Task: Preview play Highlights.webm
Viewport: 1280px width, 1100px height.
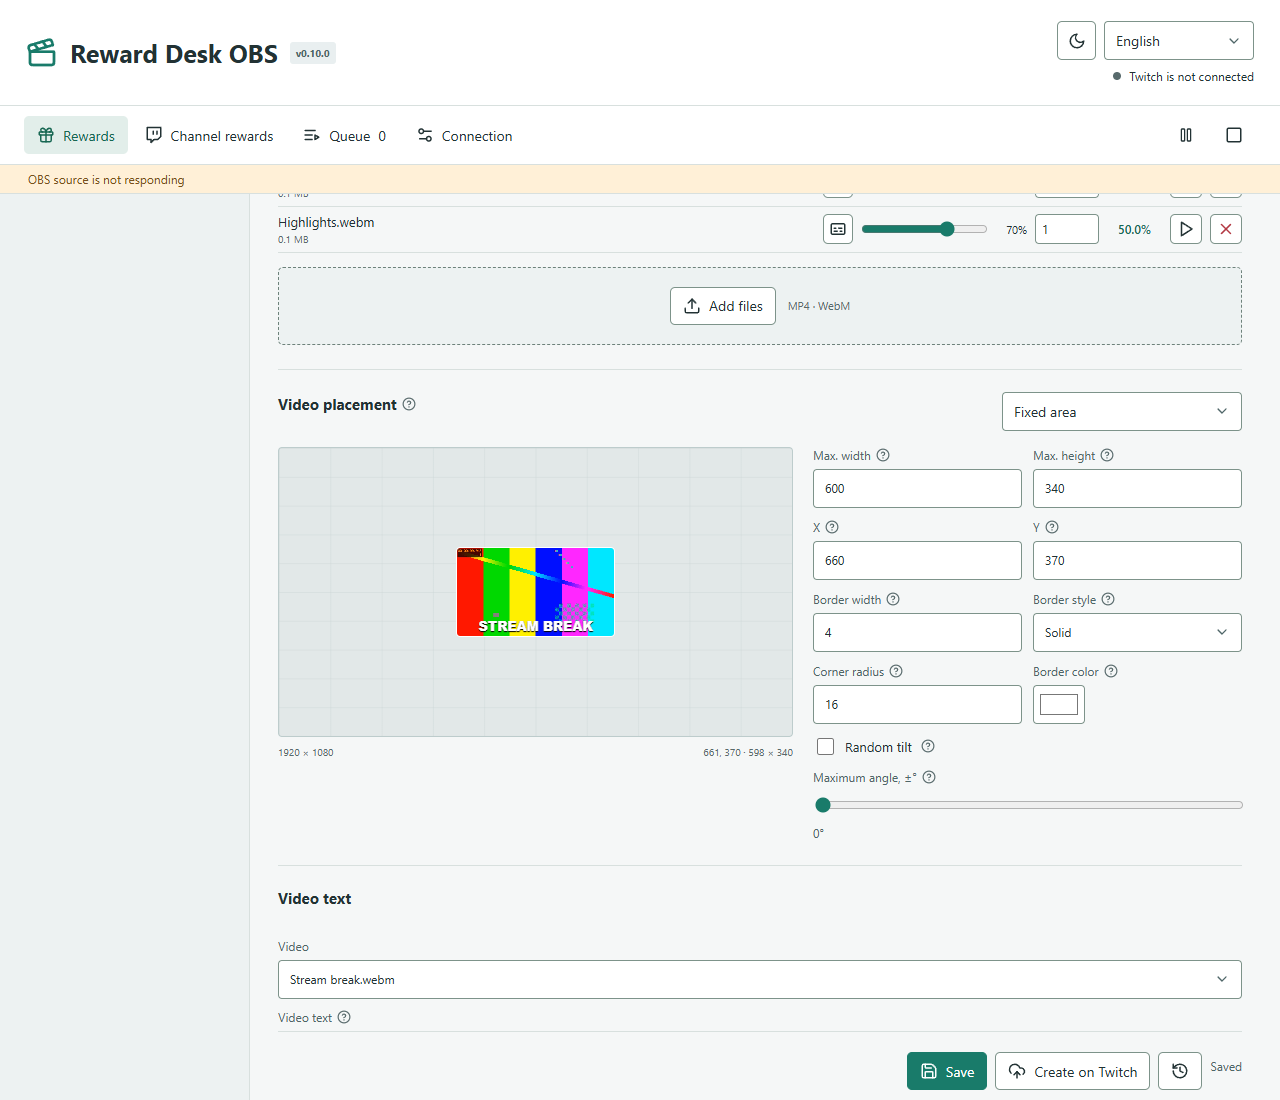Action: (1186, 229)
